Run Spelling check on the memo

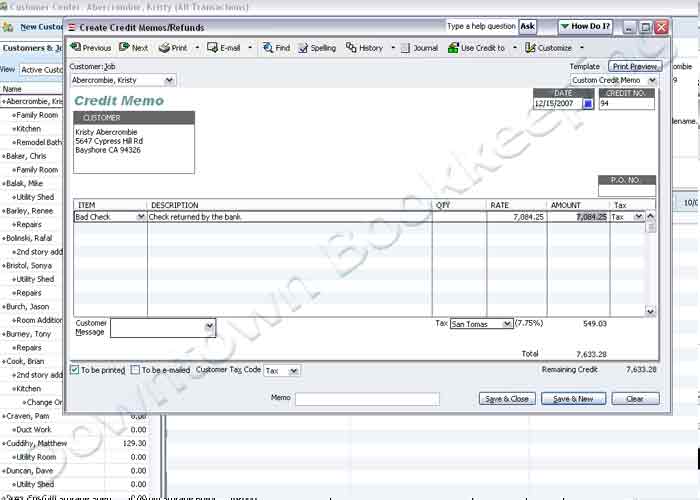coord(317,48)
